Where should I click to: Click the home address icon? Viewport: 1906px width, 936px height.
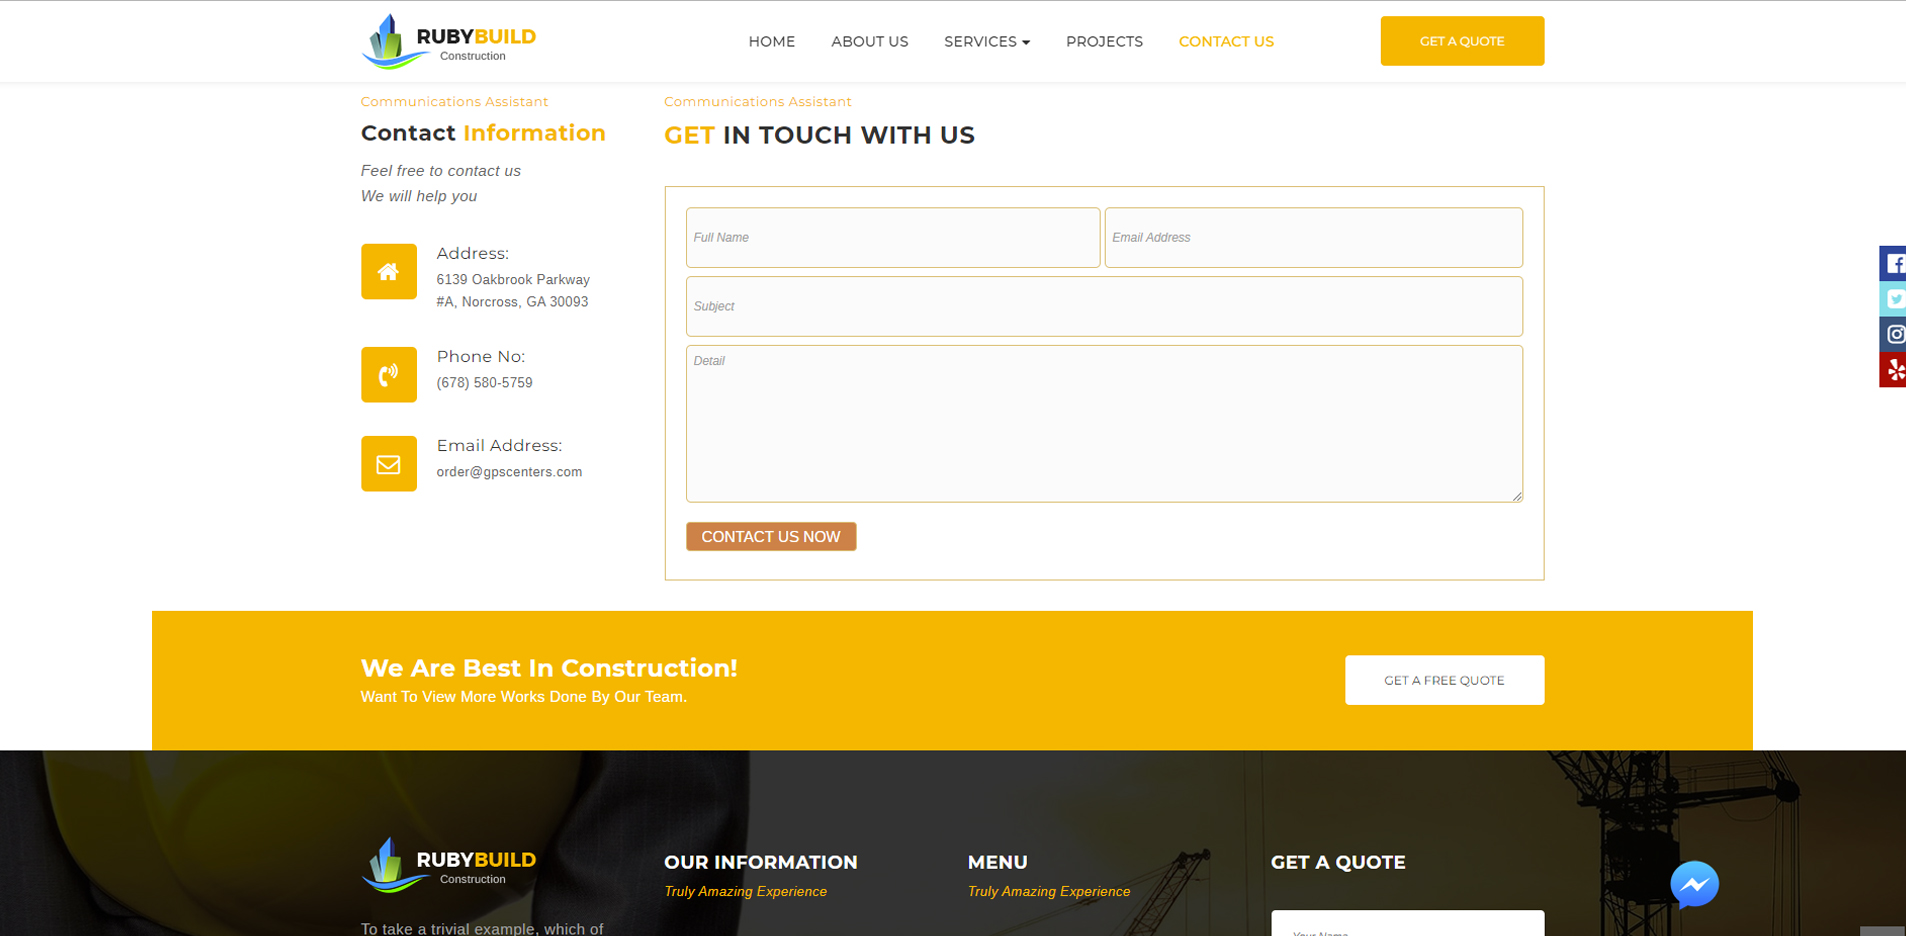(x=389, y=272)
